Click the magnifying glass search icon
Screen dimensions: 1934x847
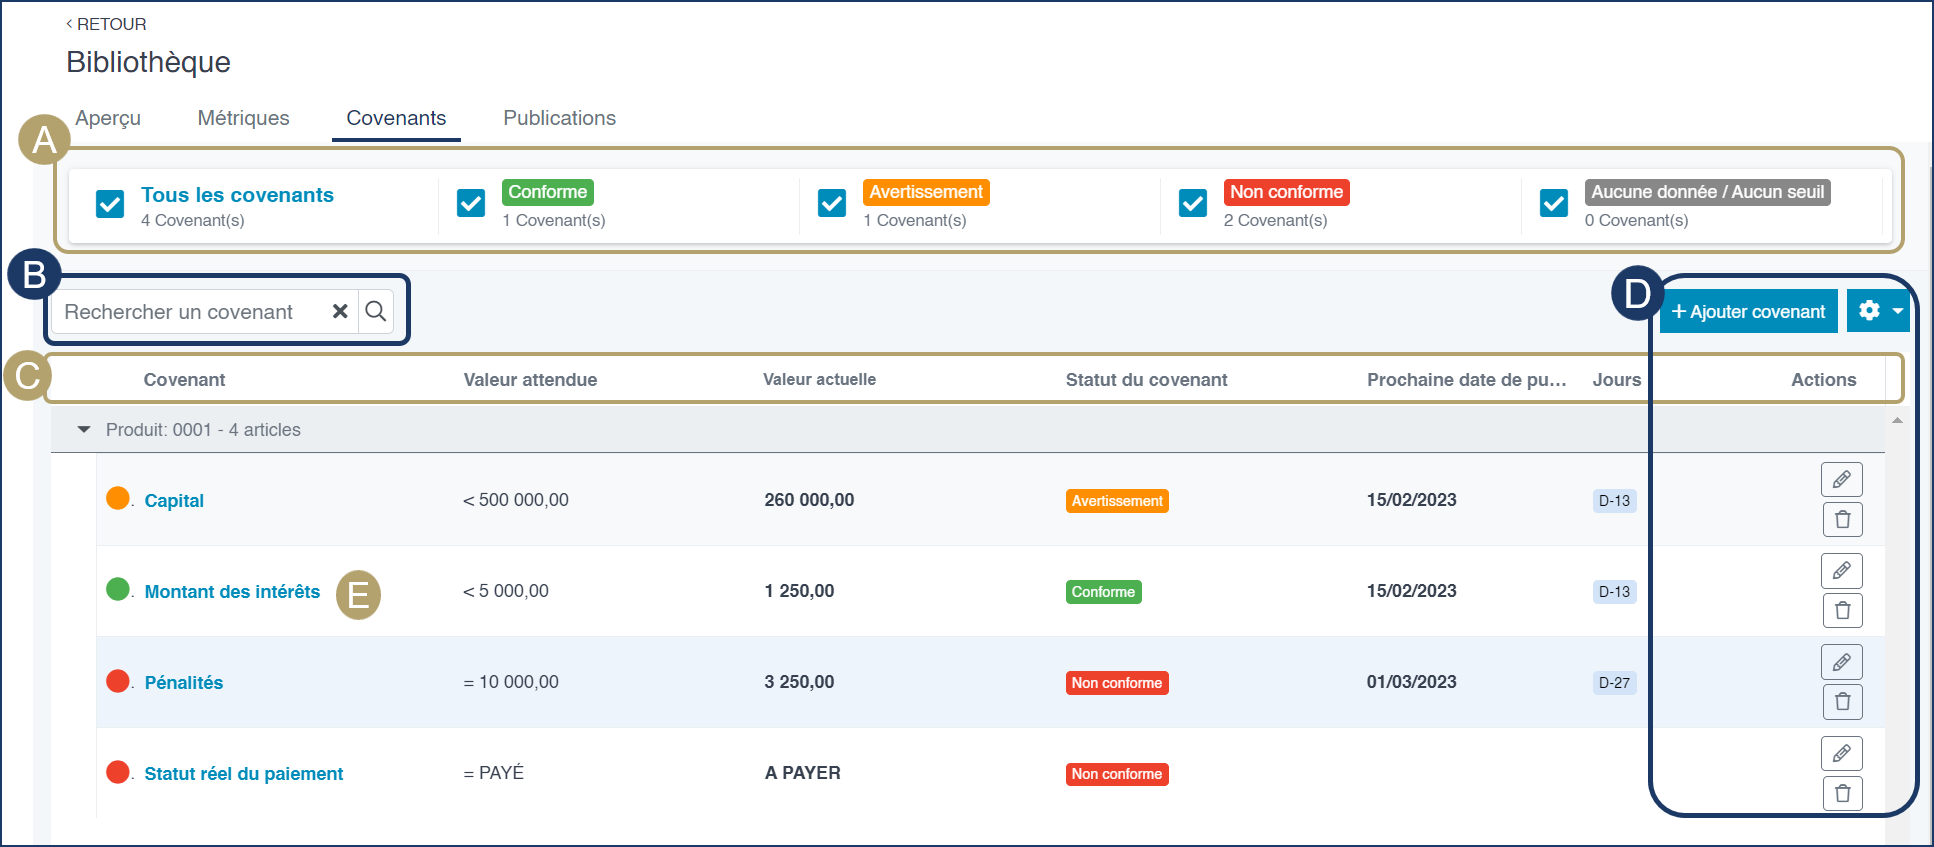(x=375, y=312)
